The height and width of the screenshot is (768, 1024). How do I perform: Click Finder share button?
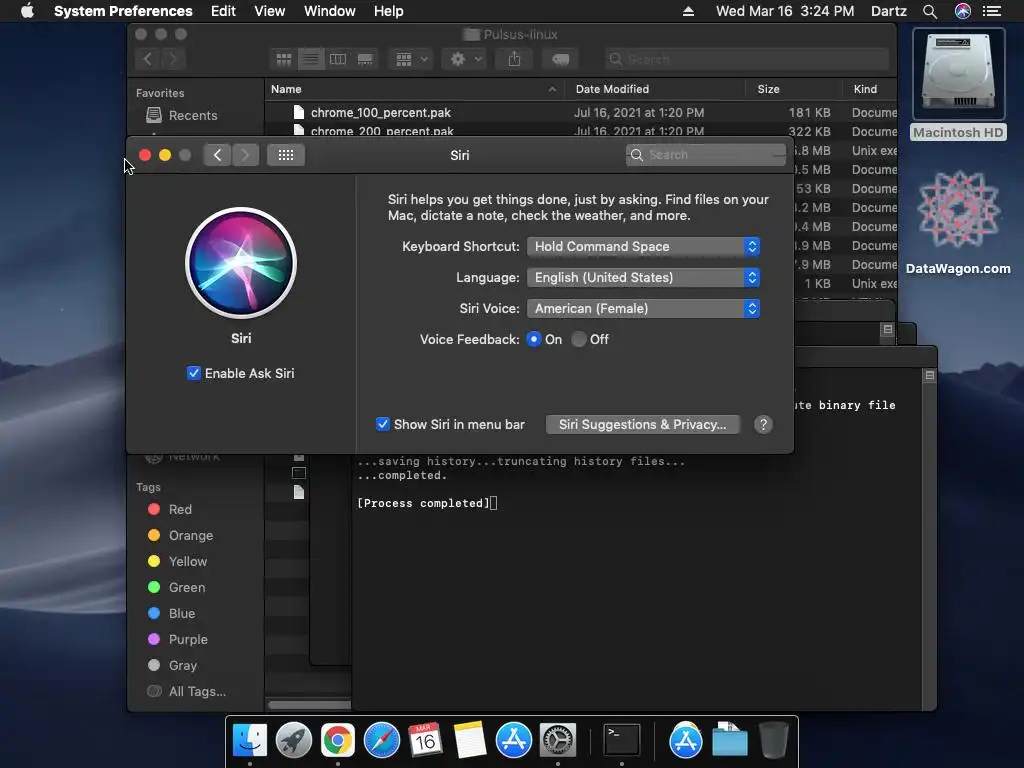tap(515, 59)
